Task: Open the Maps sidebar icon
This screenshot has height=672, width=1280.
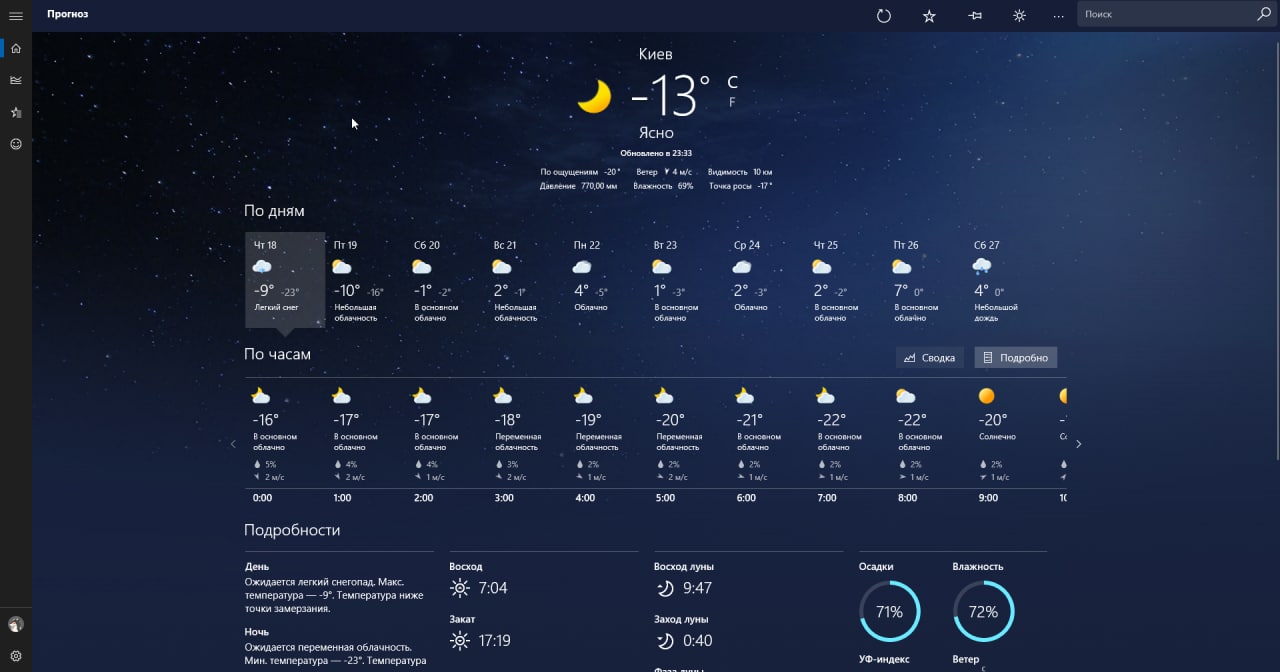Action: pos(16,80)
